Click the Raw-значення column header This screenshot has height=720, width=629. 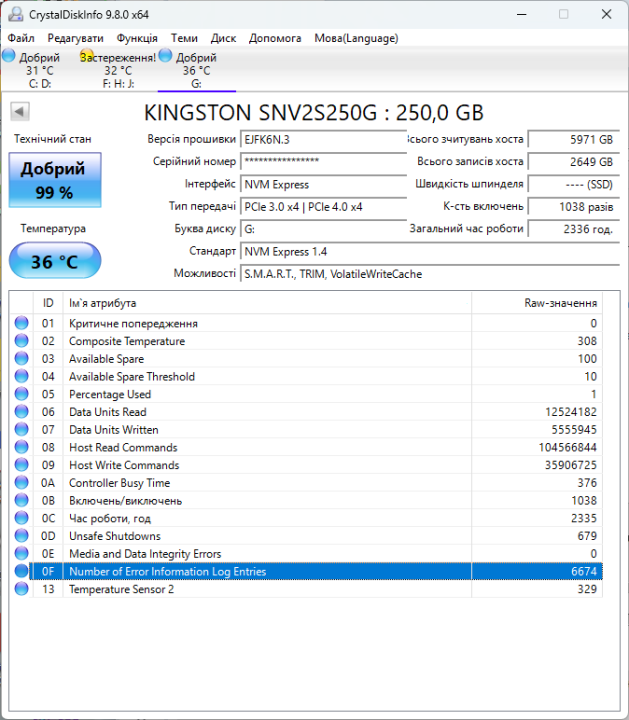coord(537,303)
